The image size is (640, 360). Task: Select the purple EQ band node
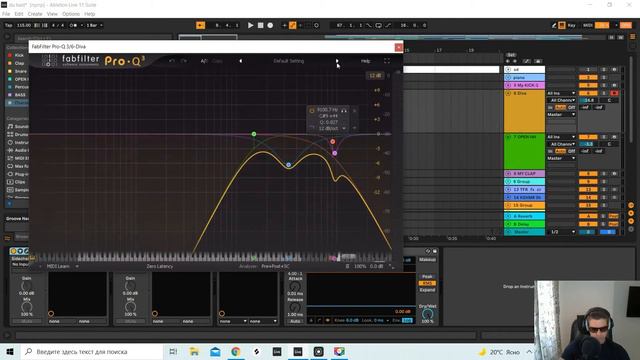[335, 153]
